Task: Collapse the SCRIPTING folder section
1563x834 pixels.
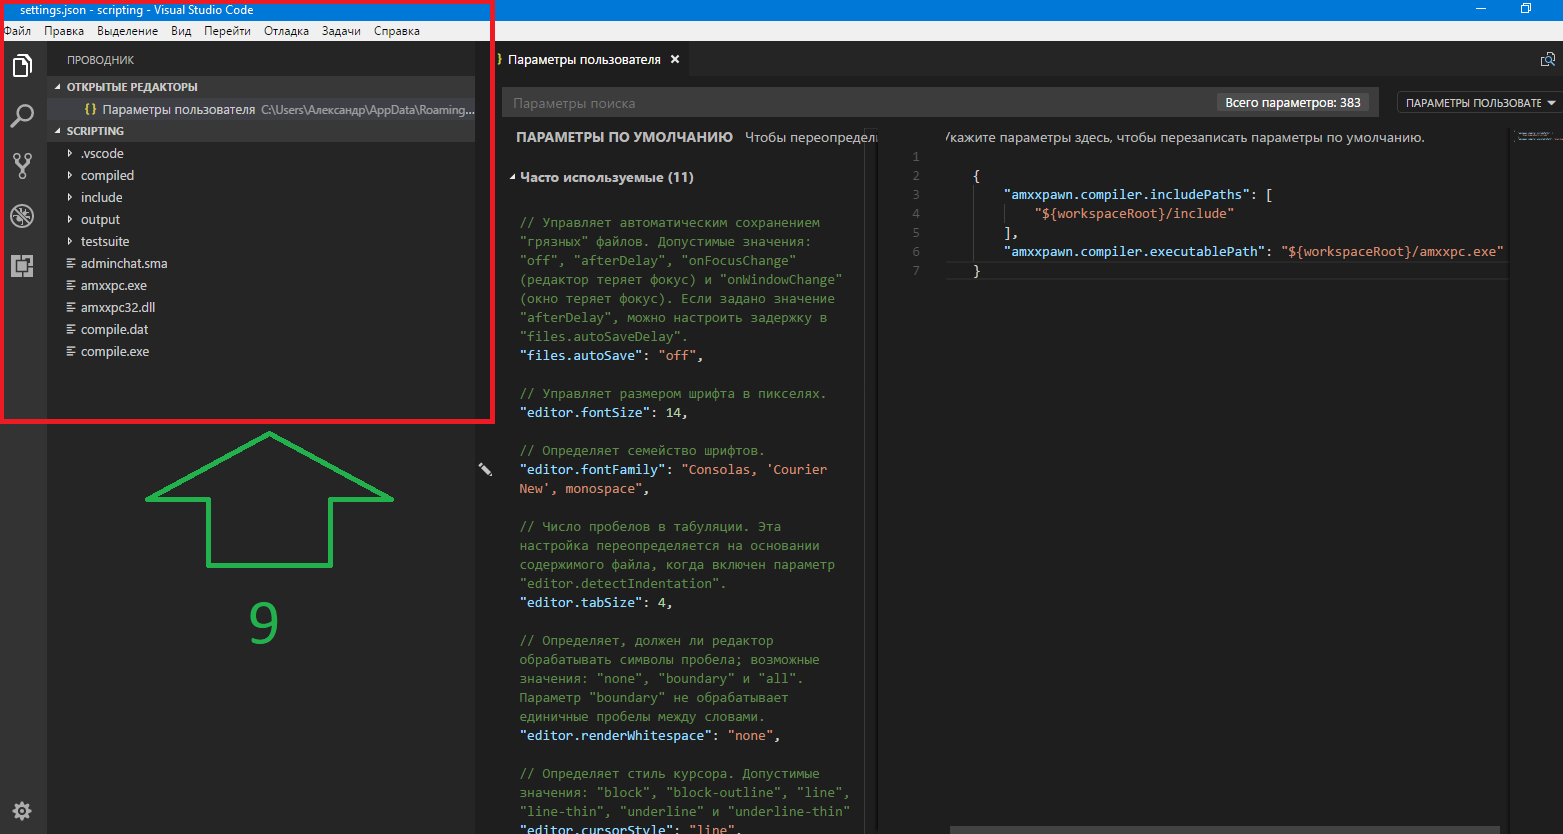Action: [58, 131]
